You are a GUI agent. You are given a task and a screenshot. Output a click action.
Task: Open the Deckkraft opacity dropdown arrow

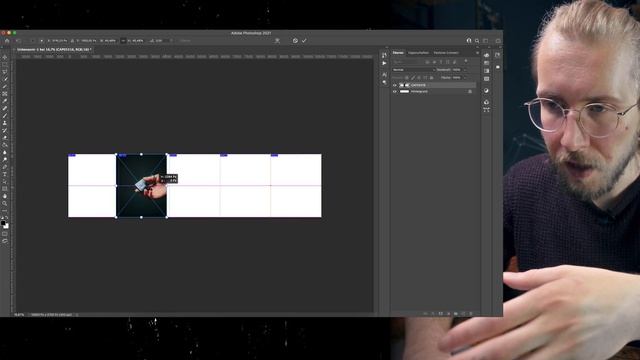tap(464, 70)
